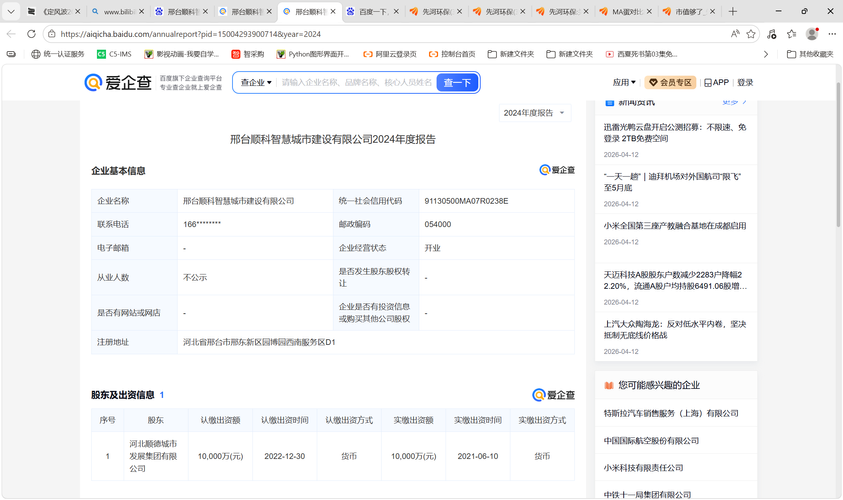Open 西夏死书第03集 bookmark

pos(641,54)
